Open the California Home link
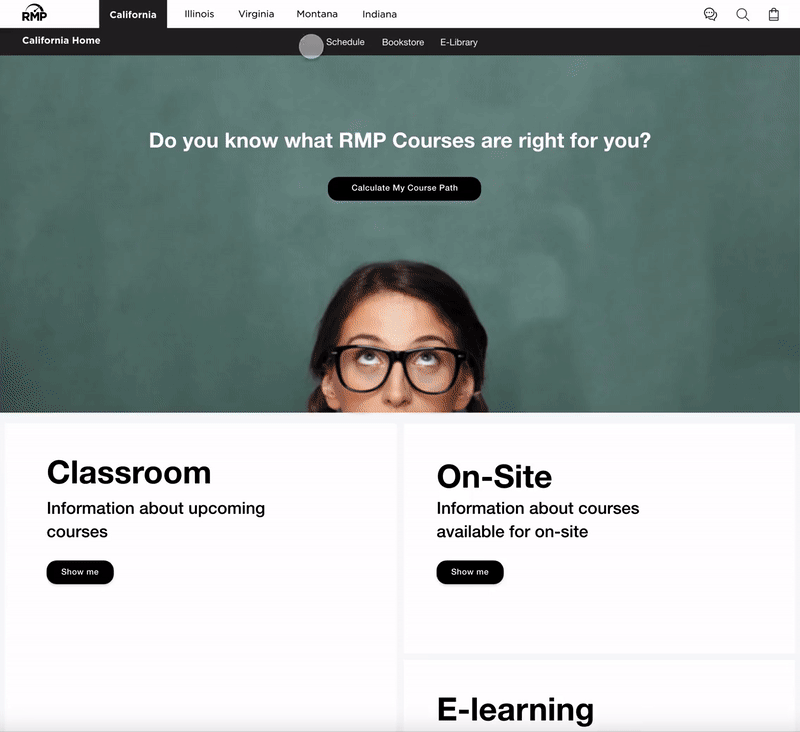Image resolution: width=800 pixels, height=732 pixels. click(x=61, y=40)
